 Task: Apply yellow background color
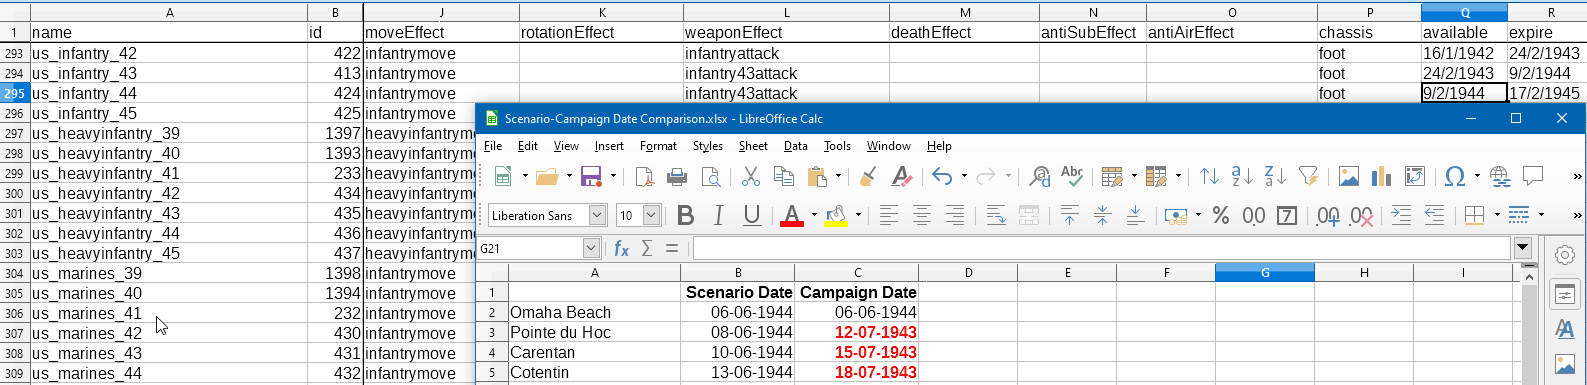pos(836,215)
